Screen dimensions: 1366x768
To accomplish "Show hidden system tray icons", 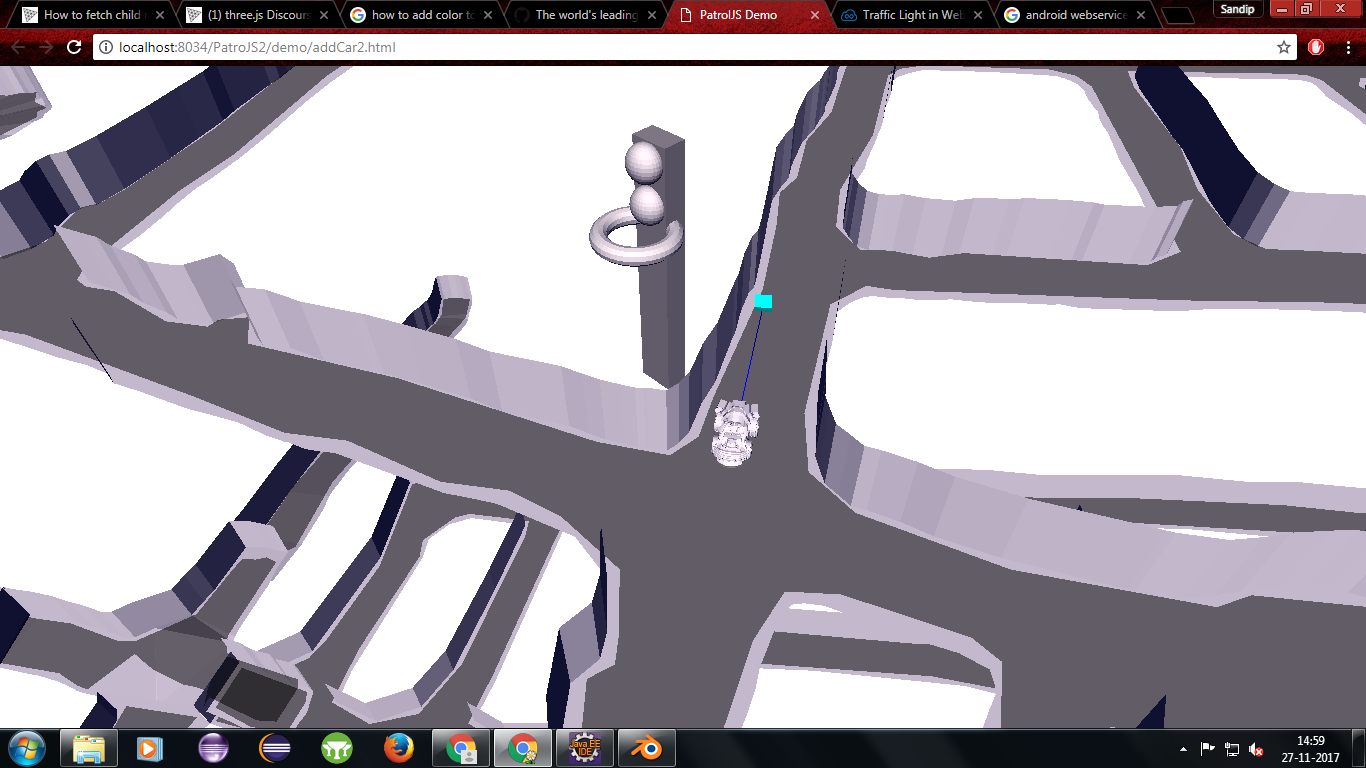I will pyautogui.click(x=1184, y=749).
